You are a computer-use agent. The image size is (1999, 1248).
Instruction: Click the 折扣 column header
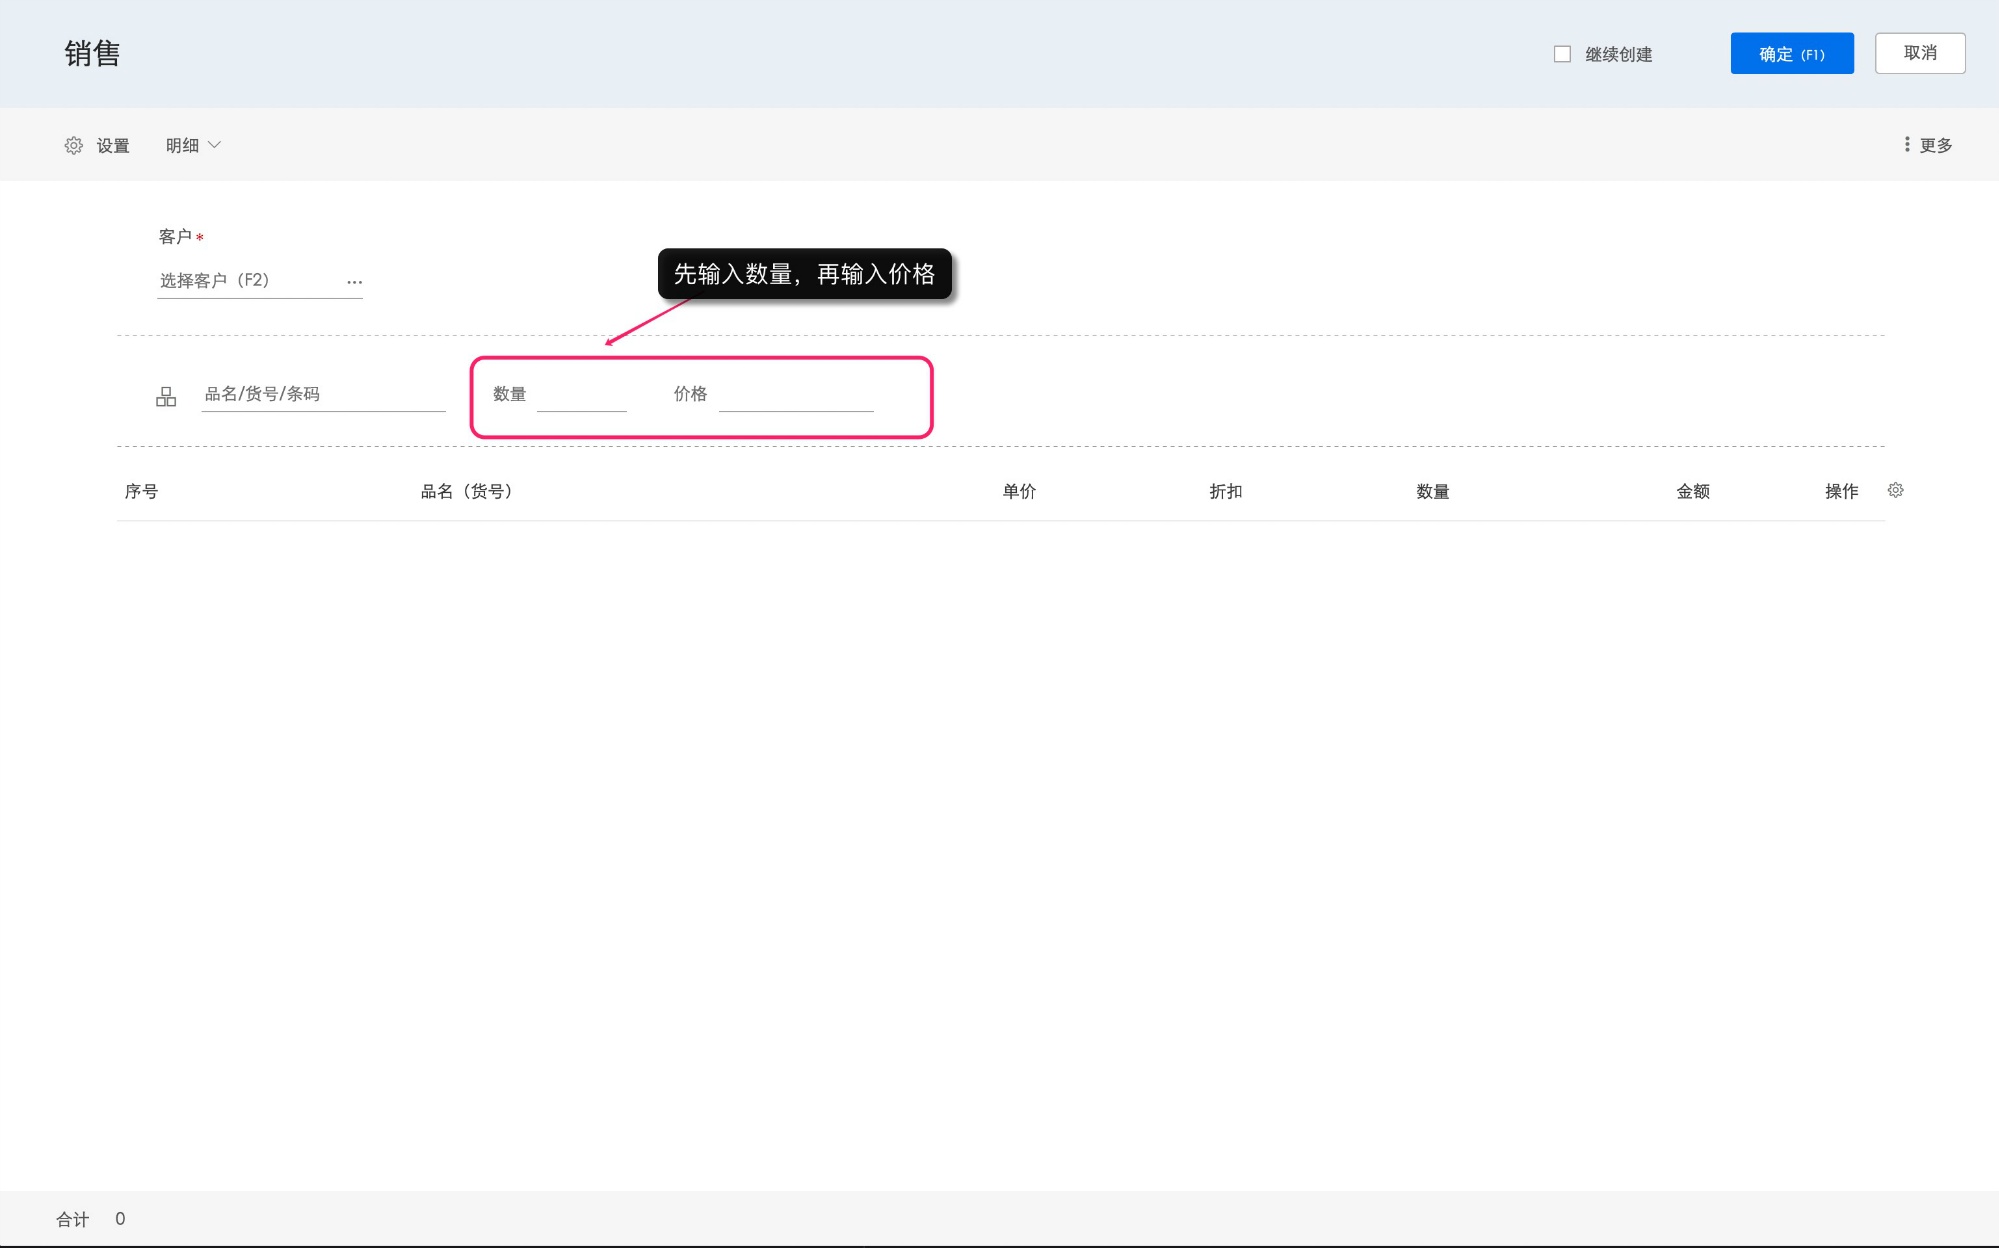pyautogui.click(x=1225, y=491)
